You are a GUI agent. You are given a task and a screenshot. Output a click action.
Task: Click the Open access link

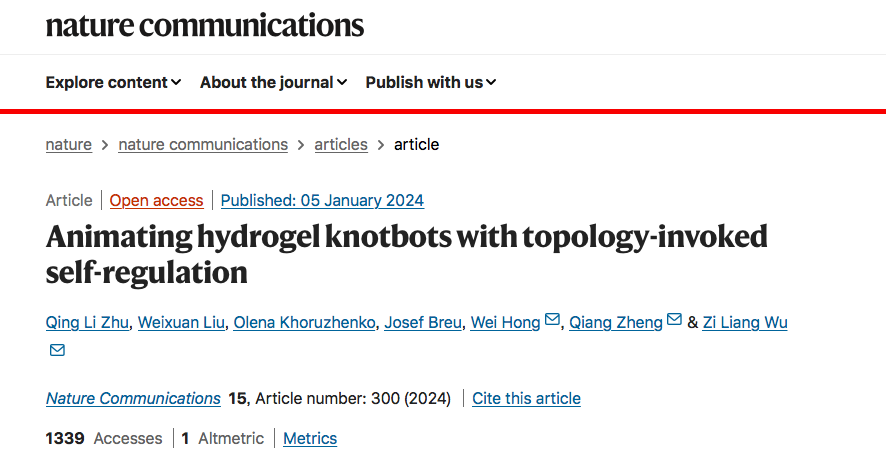[x=157, y=200]
